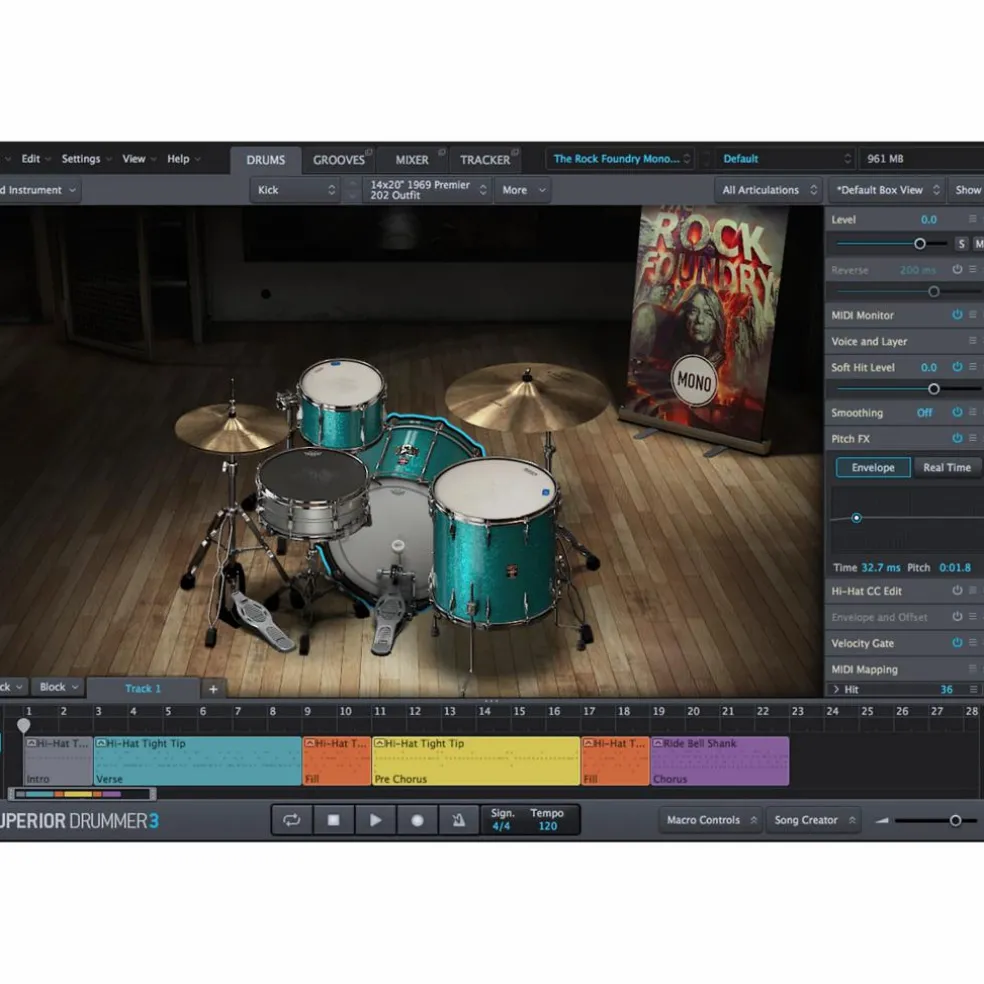Open the Pitch FX options menu icon
984x984 pixels.
(x=972, y=438)
